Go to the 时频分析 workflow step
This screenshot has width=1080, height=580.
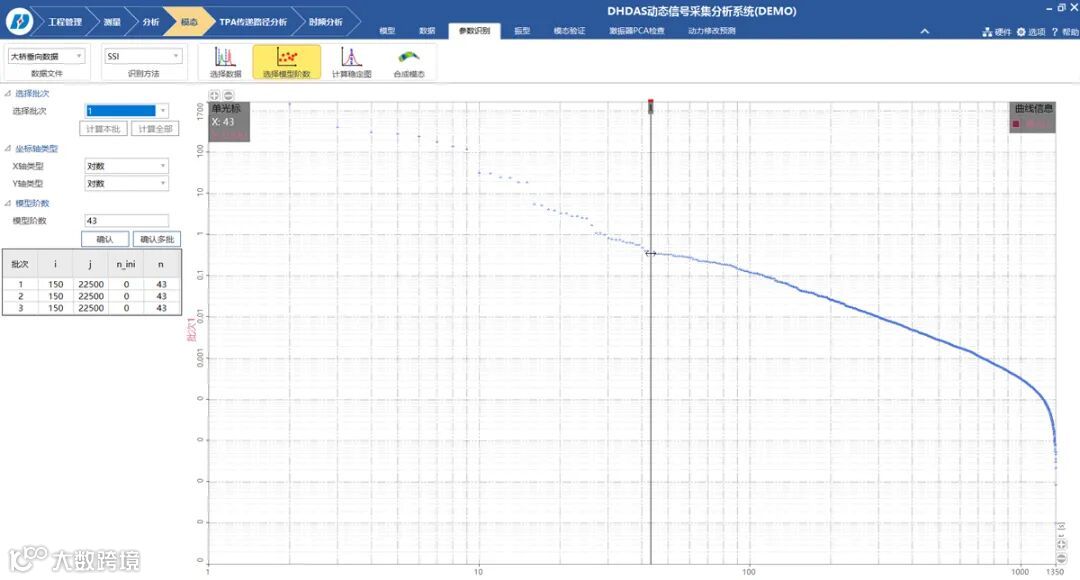pyautogui.click(x=325, y=22)
